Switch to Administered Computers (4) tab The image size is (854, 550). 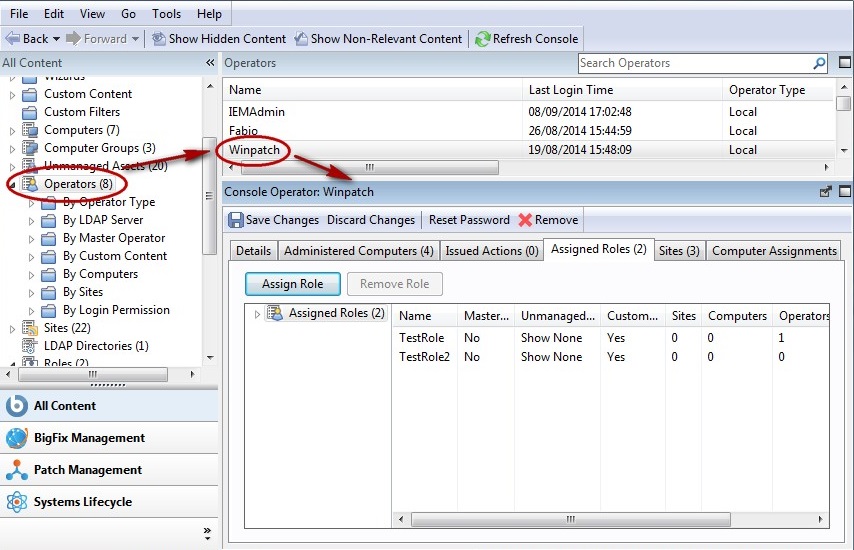point(358,250)
